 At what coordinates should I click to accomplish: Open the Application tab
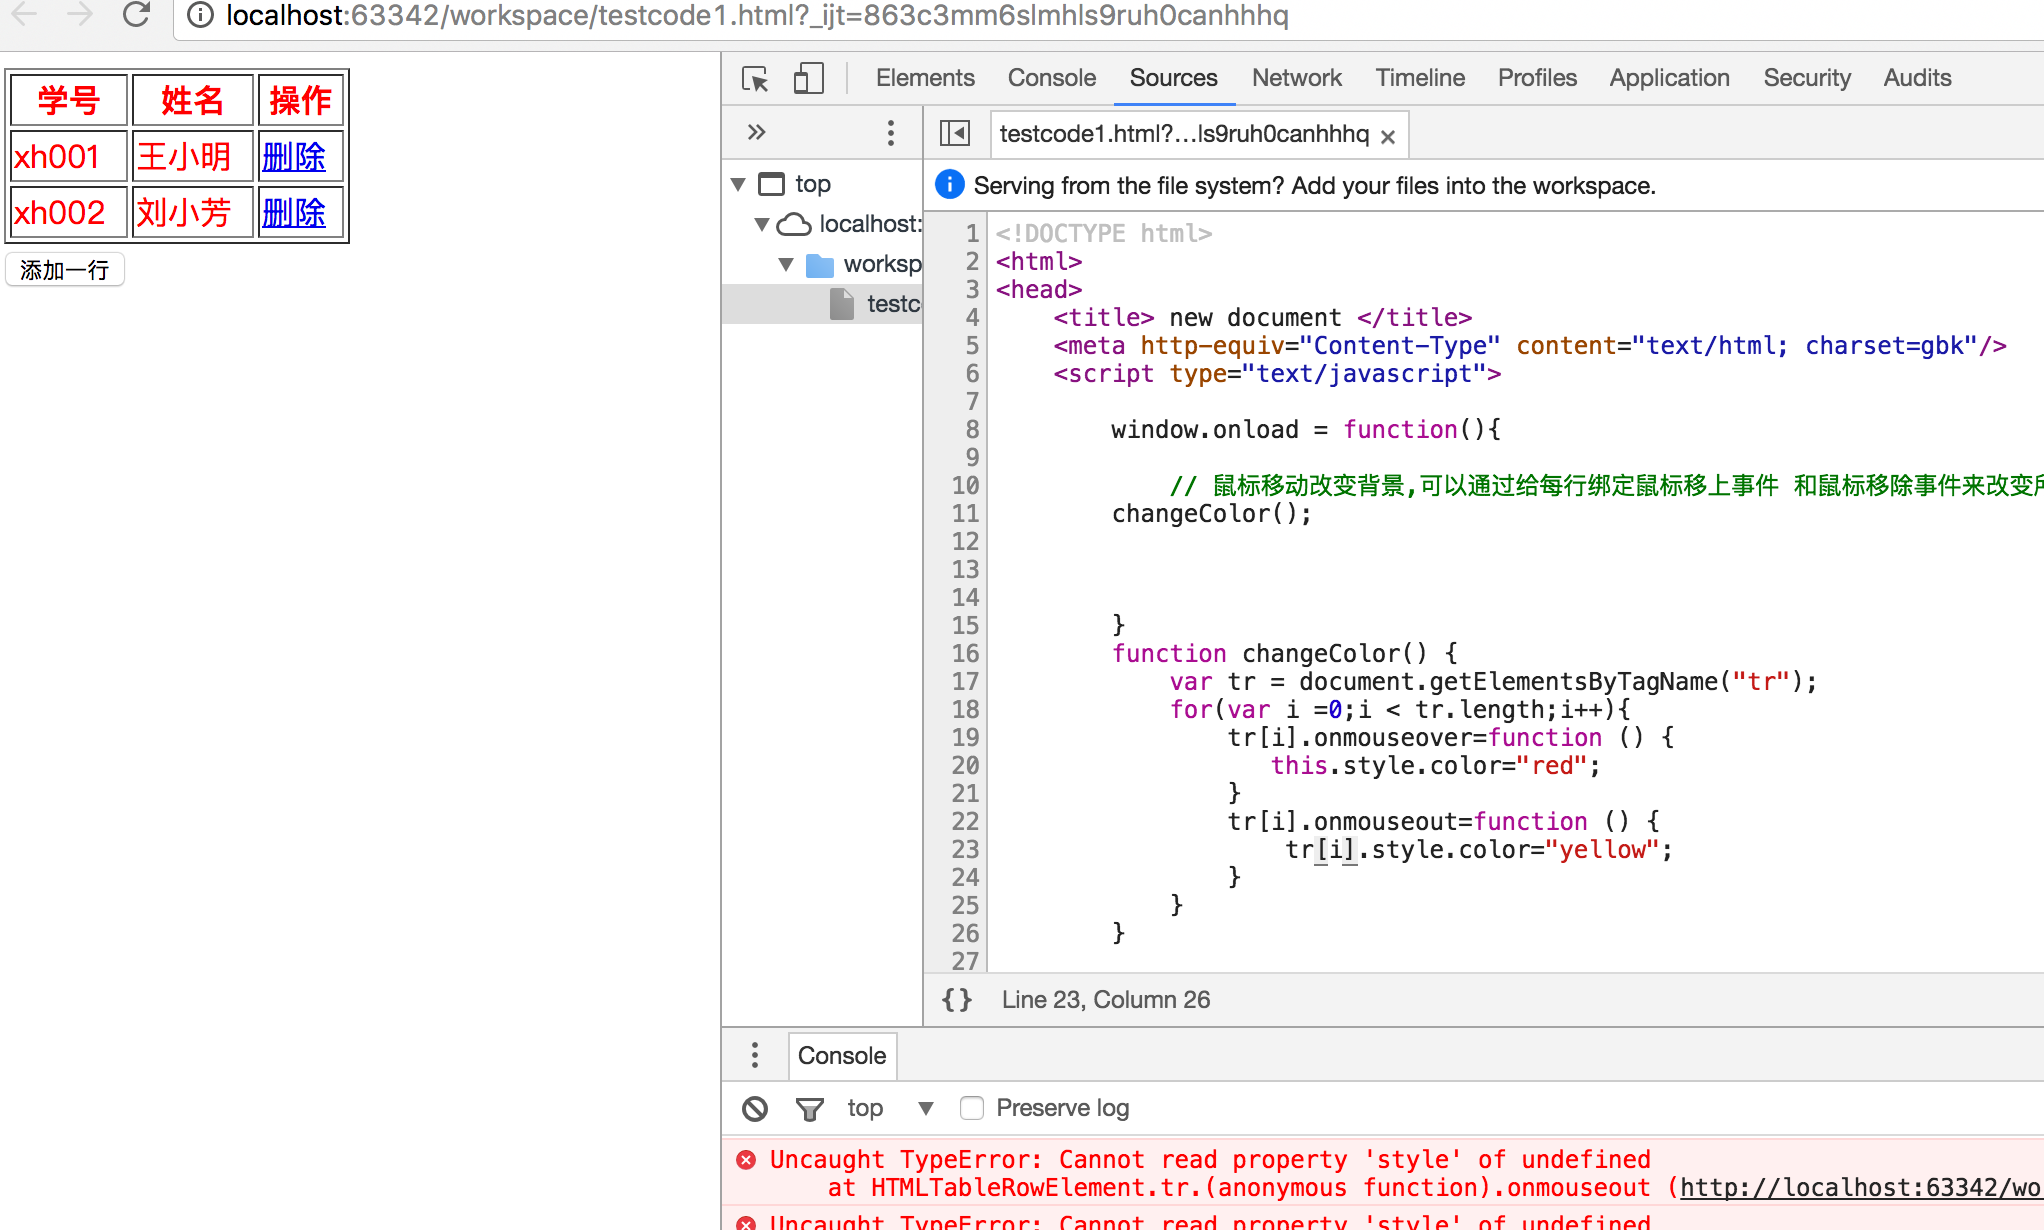1669,78
